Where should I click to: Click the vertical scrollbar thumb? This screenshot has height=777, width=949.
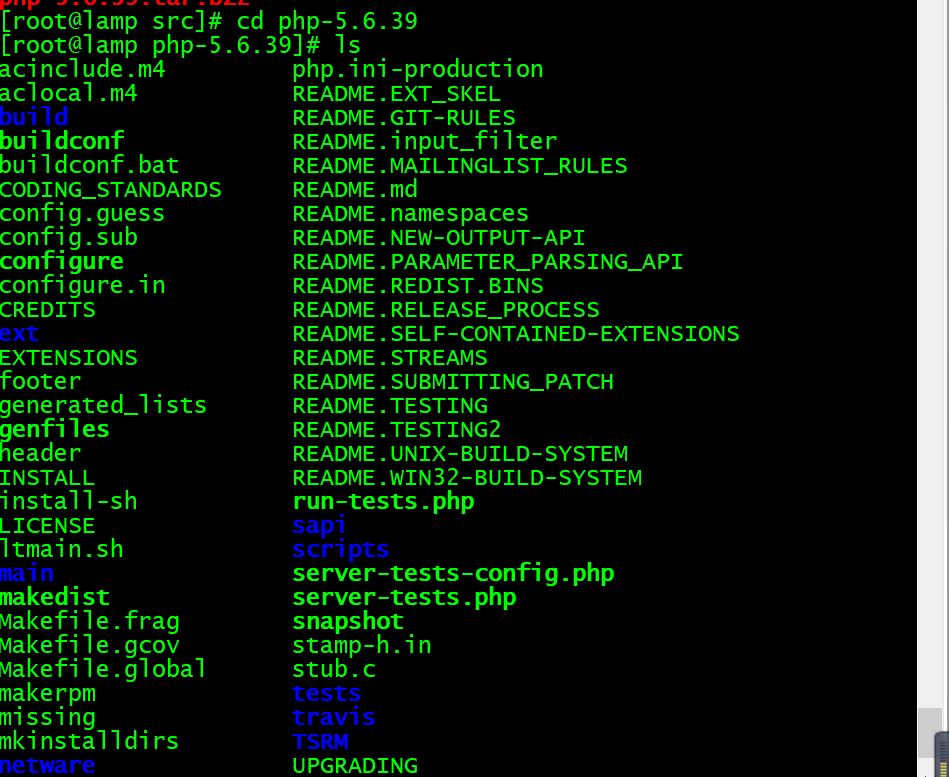tap(930, 732)
